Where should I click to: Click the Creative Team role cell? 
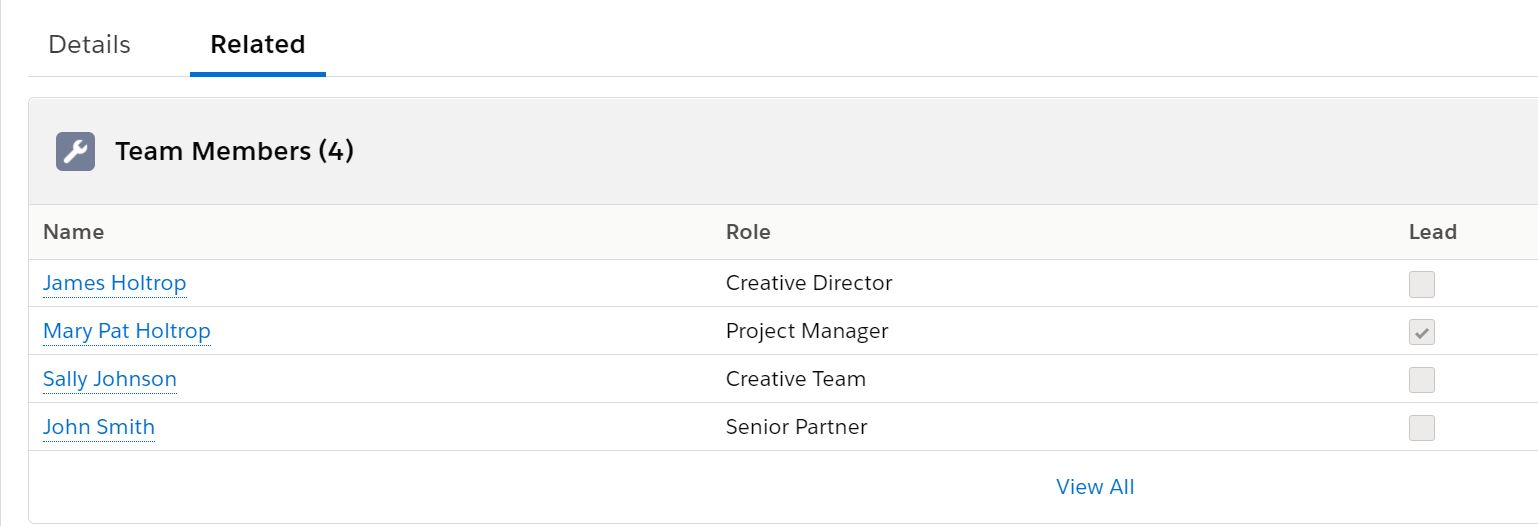coord(796,379)
